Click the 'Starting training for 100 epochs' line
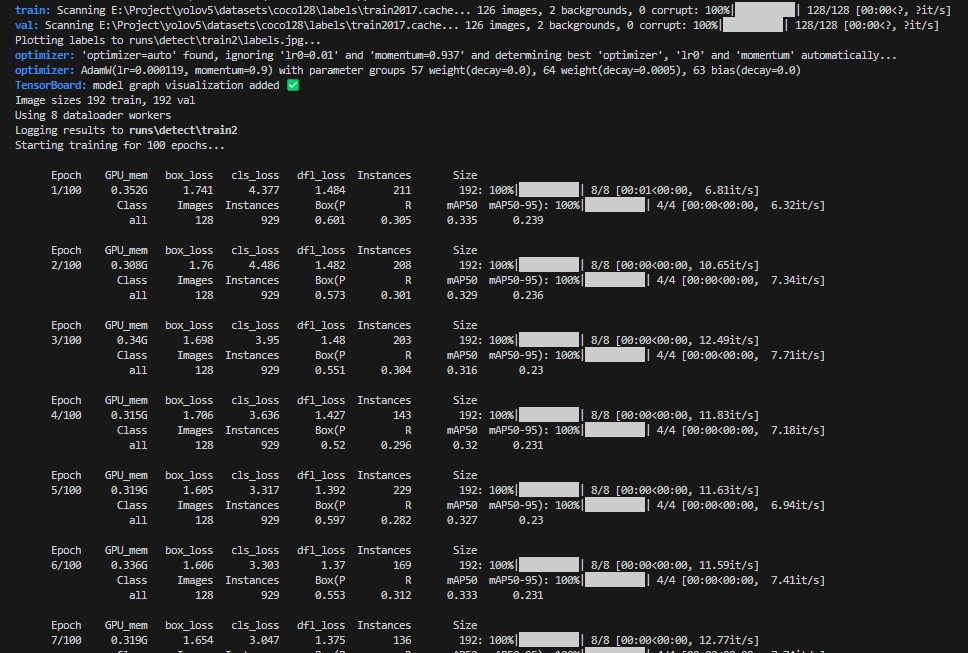Image resolution: width=968 pixels, height=653 pixels. [x=119, y=146]
